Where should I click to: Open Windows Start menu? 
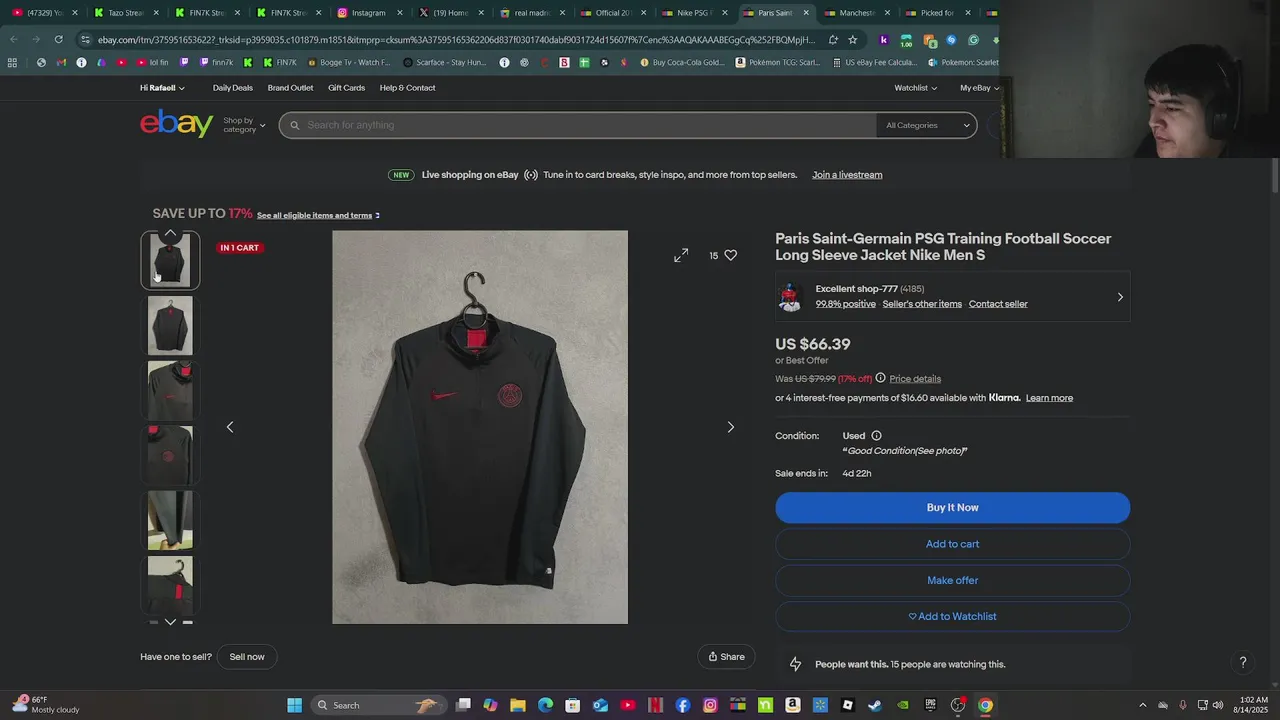click(x=295, y=705)
